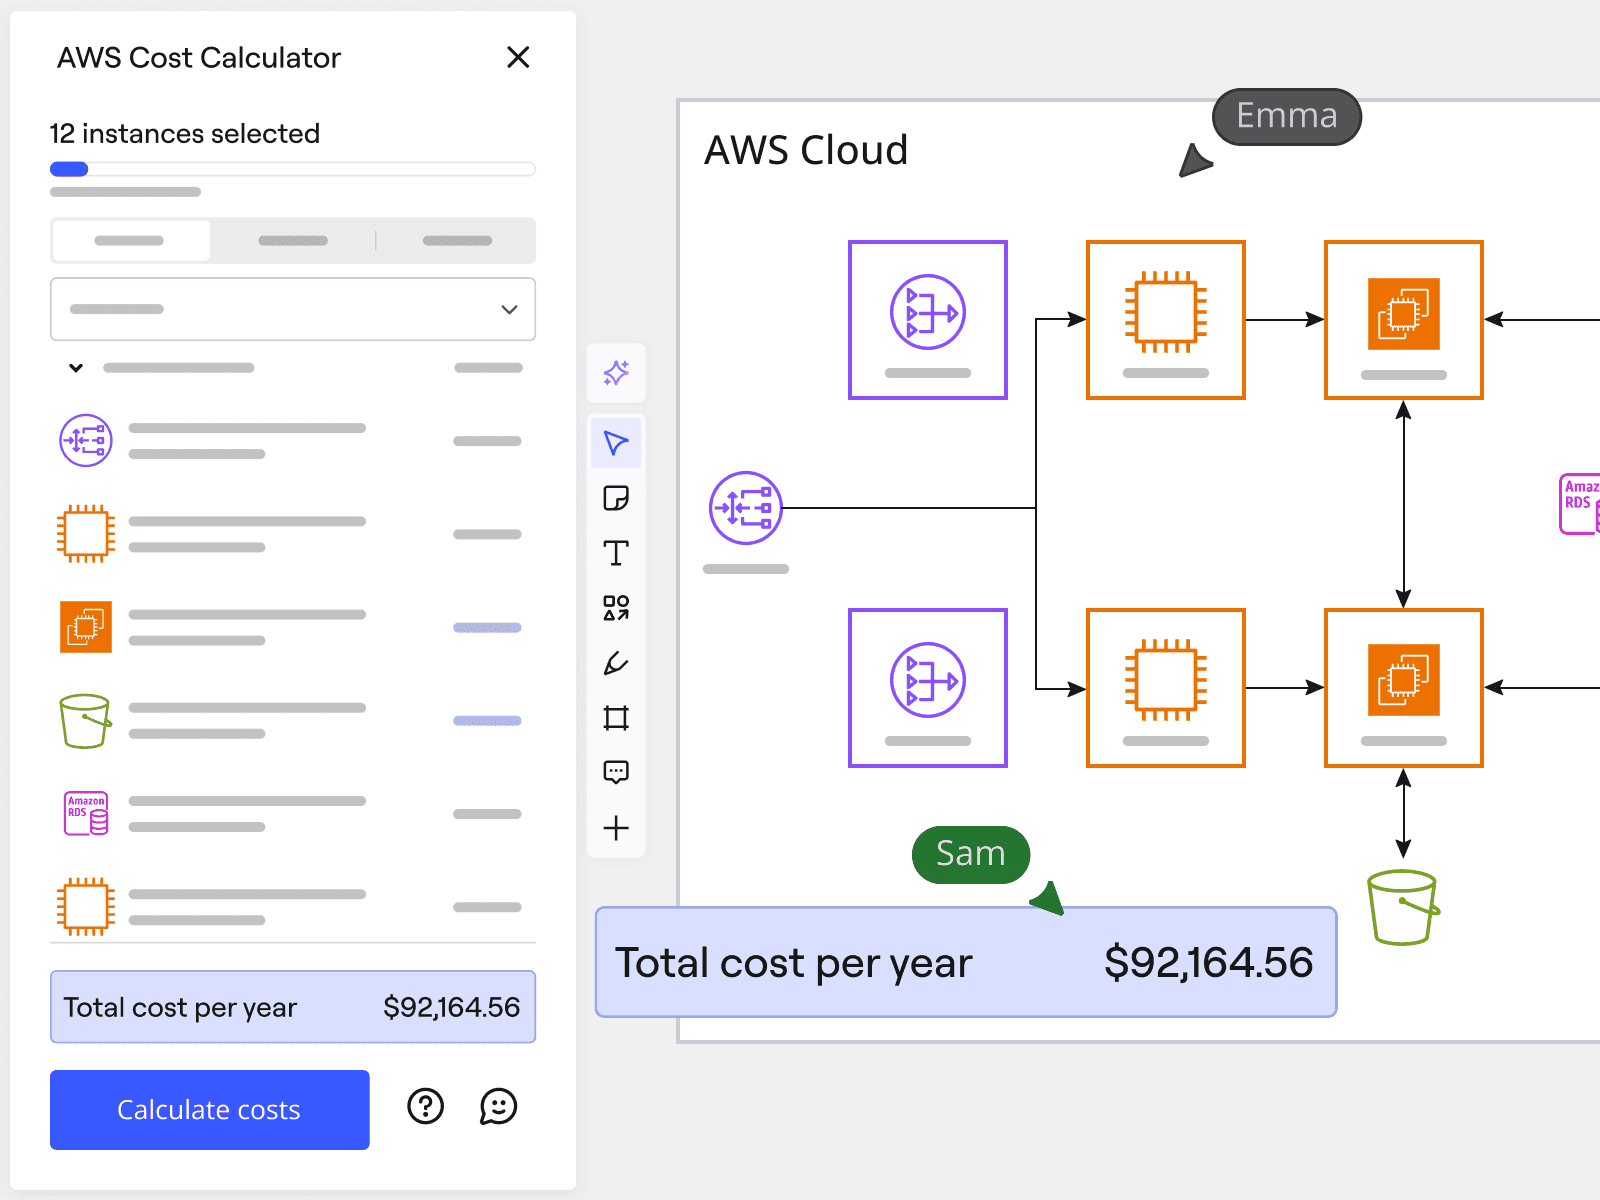Open the help question mark icon
Image resolution: width=1600 pixels, height=1200 pixels.
click(426, 1106)
